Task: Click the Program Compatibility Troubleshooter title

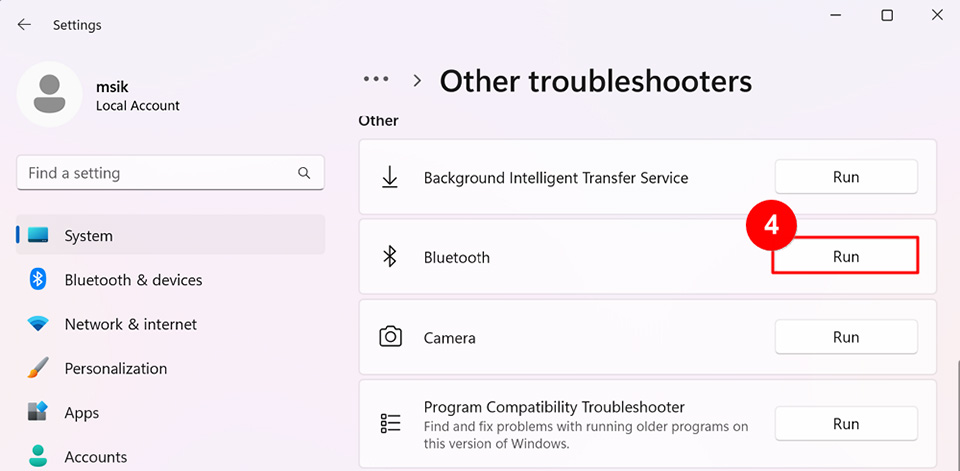Action: pyautogui.click(x=554, y=407)
